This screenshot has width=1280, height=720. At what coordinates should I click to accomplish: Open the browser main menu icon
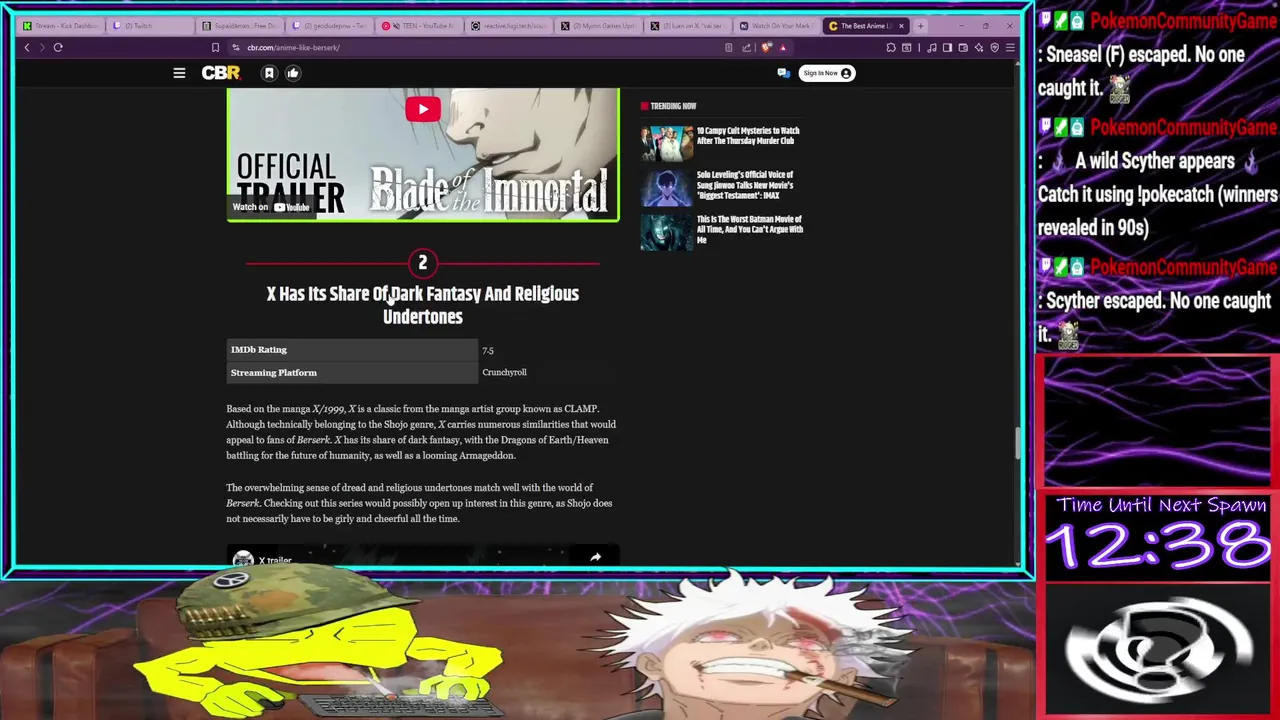1010,47
